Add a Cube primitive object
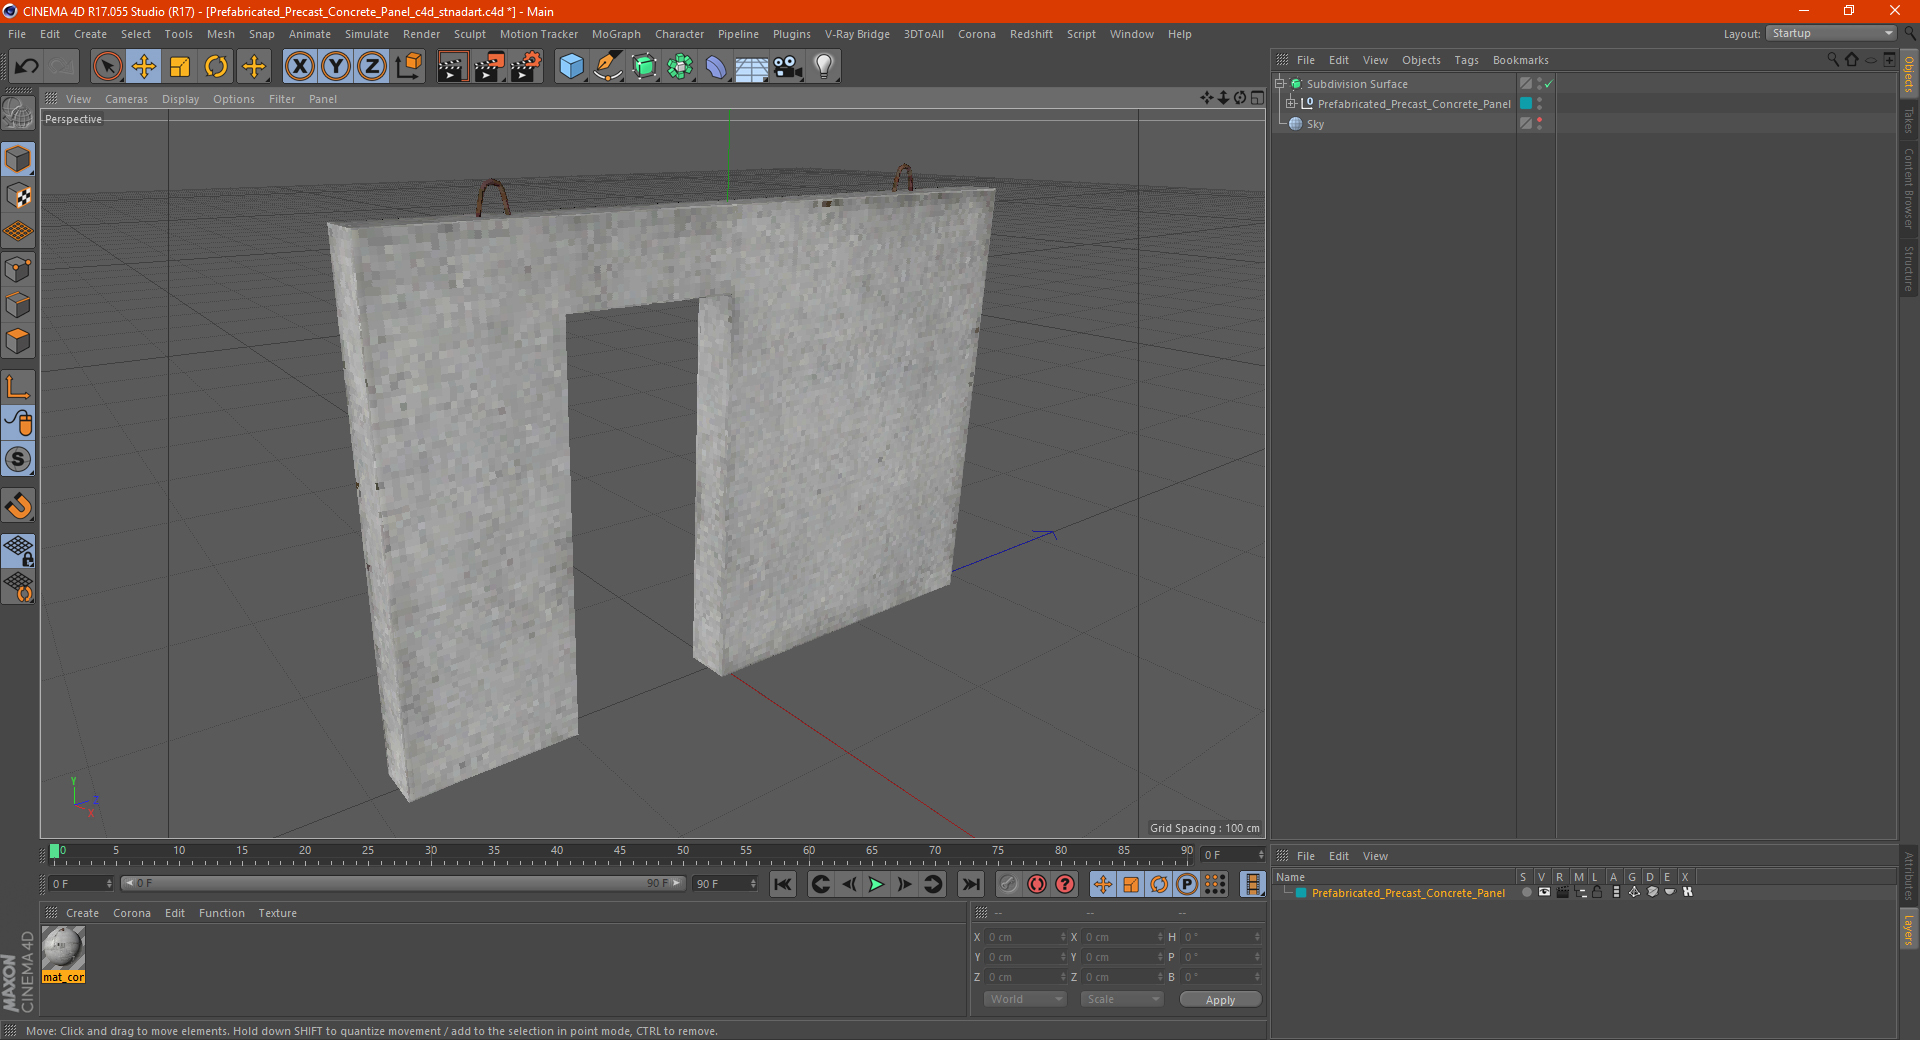The width and height of the screenshot is (1920, 1040). pos(571,67)
